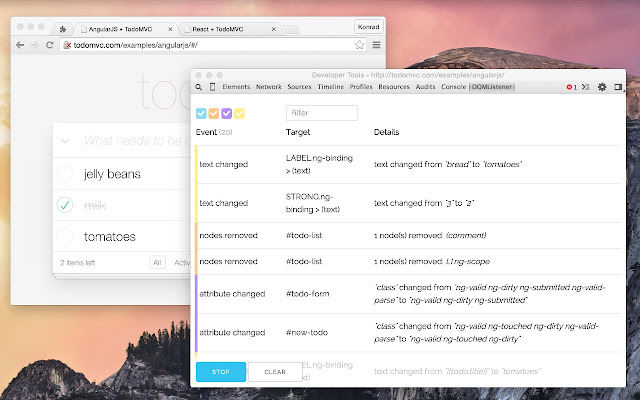
Task: Click the Details column header
Action: 387,132
